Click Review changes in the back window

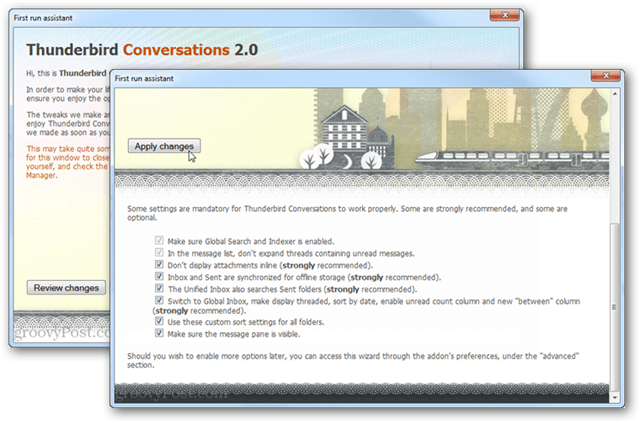click(66, 288)
